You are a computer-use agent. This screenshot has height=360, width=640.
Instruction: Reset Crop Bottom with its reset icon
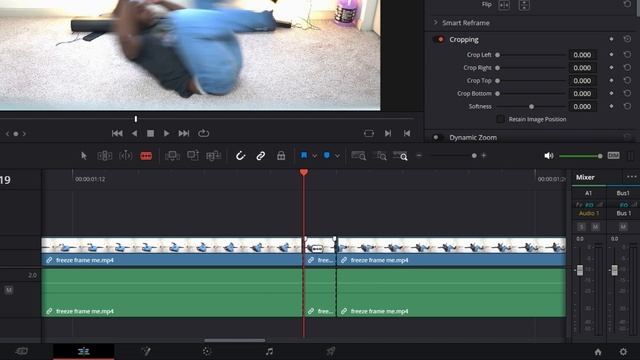[627, 93]
